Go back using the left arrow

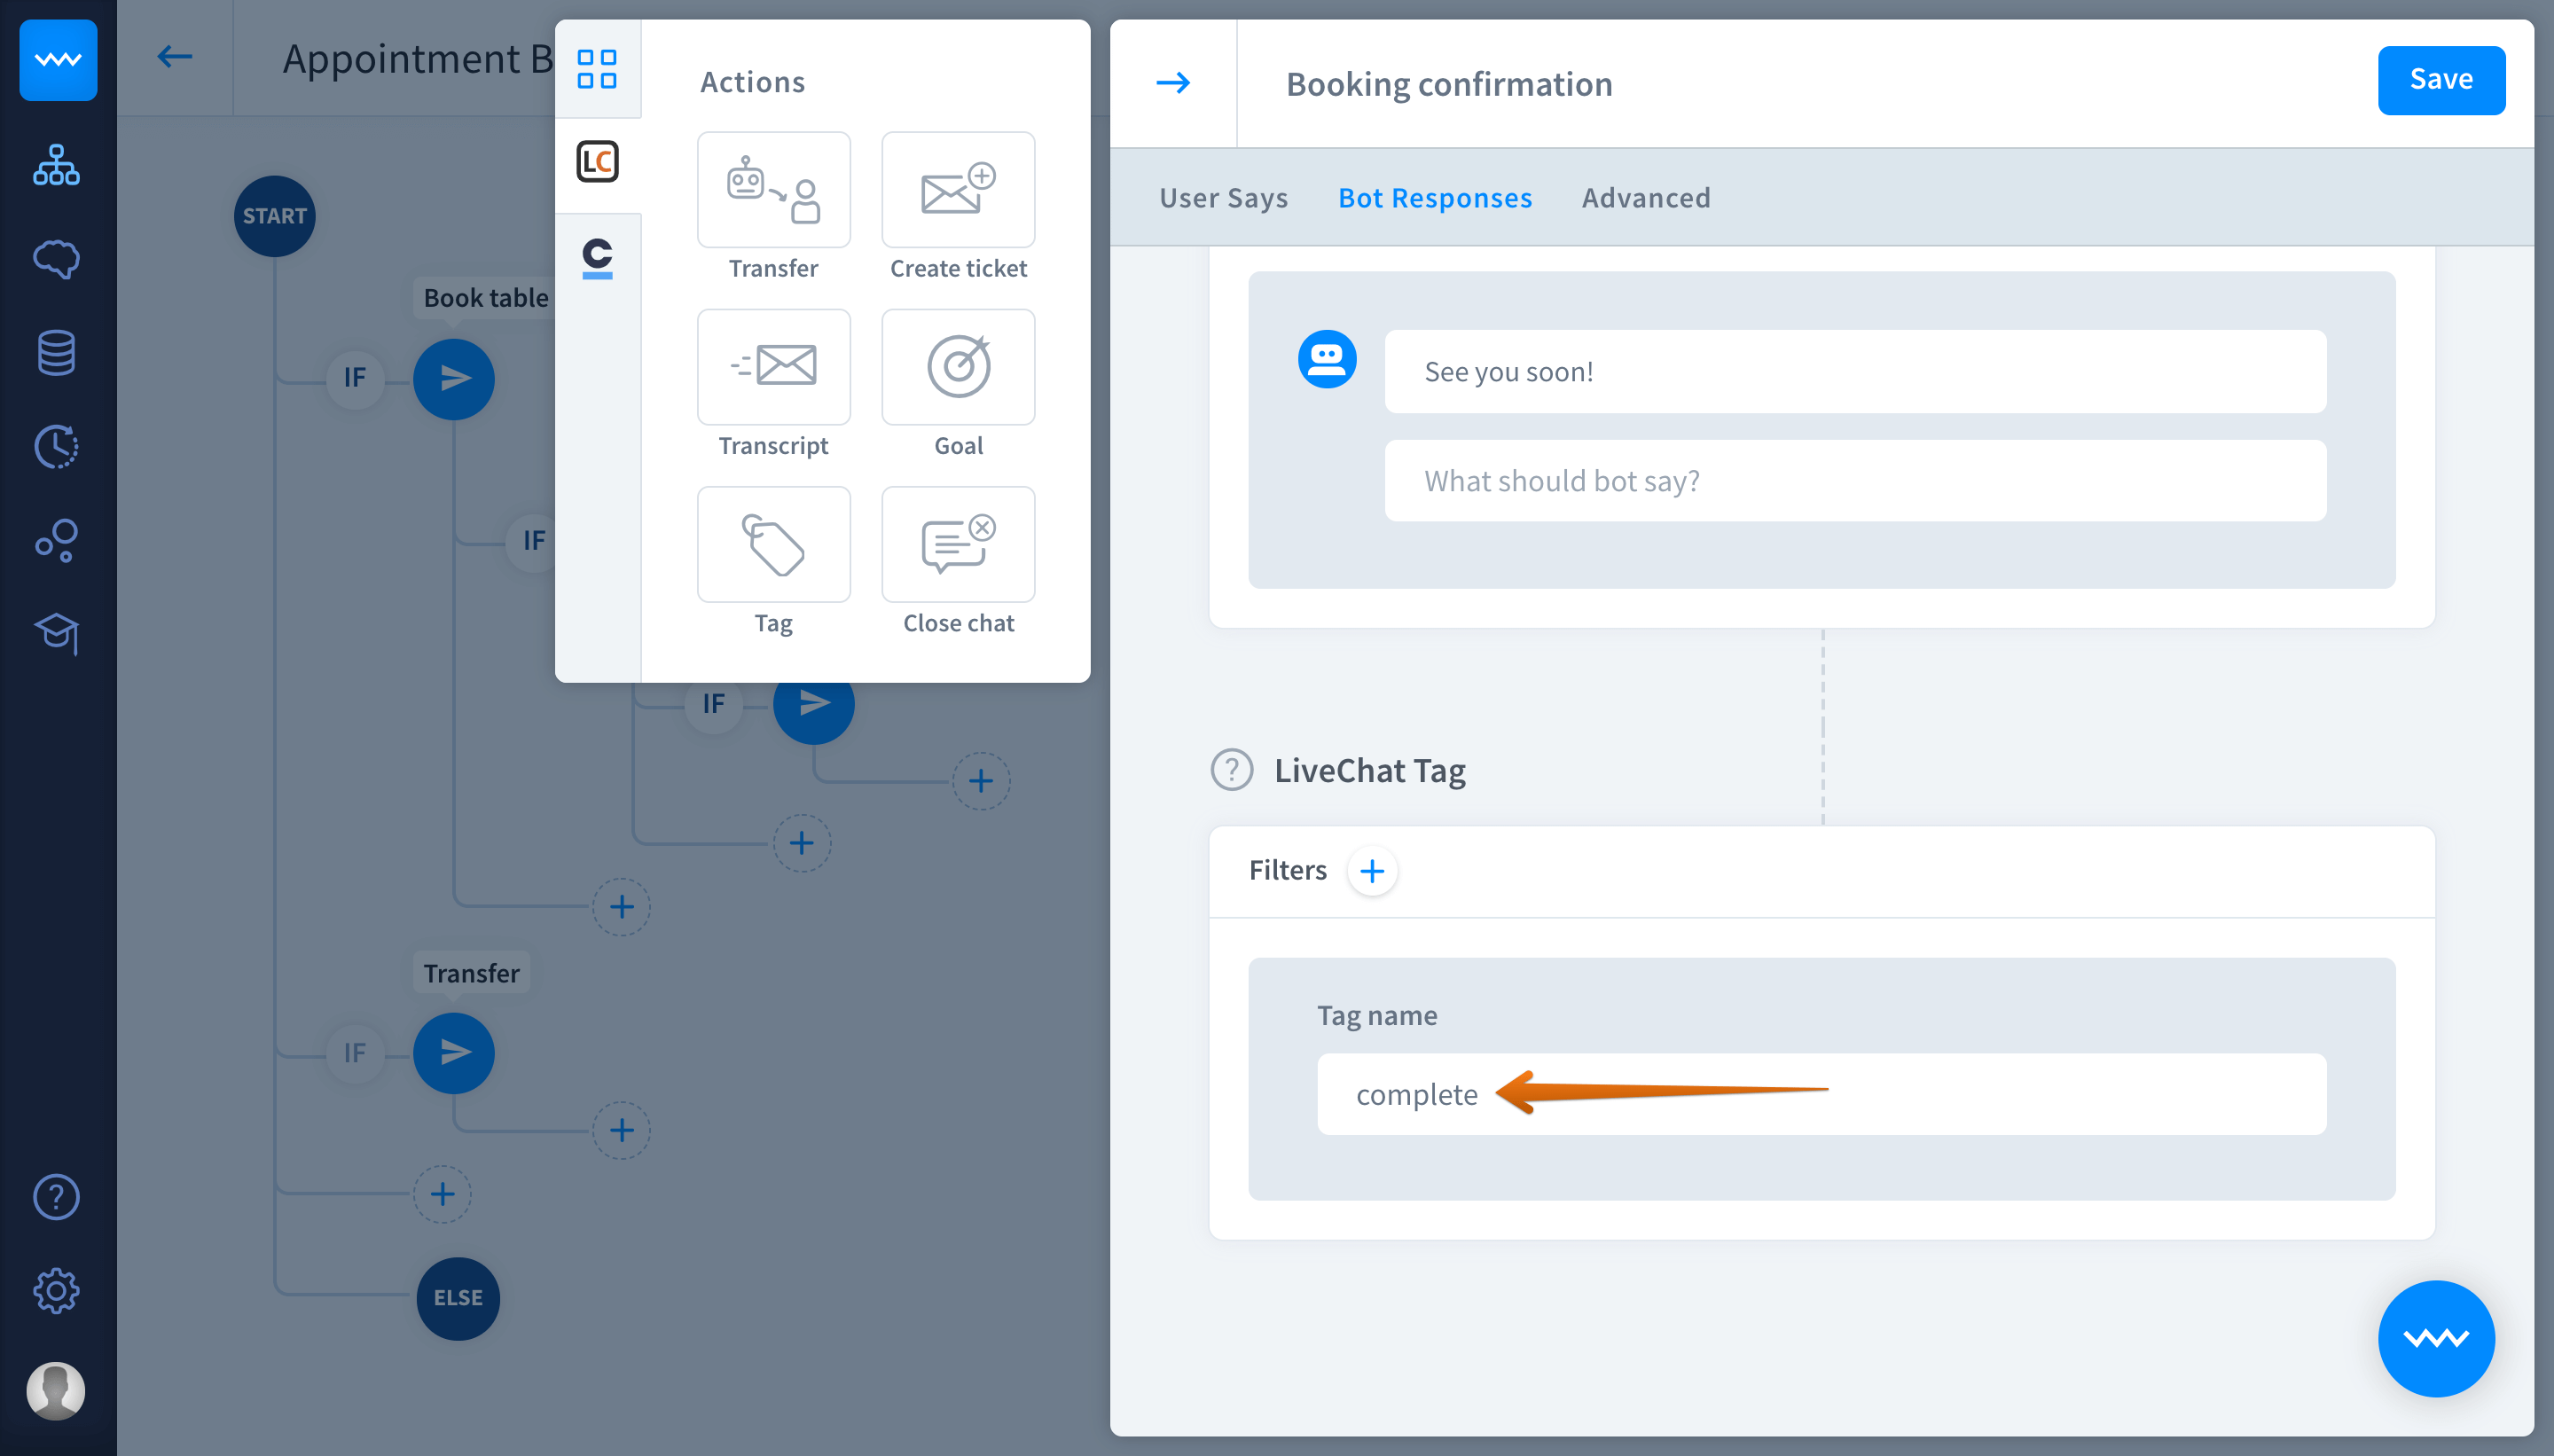coord(174,57)
